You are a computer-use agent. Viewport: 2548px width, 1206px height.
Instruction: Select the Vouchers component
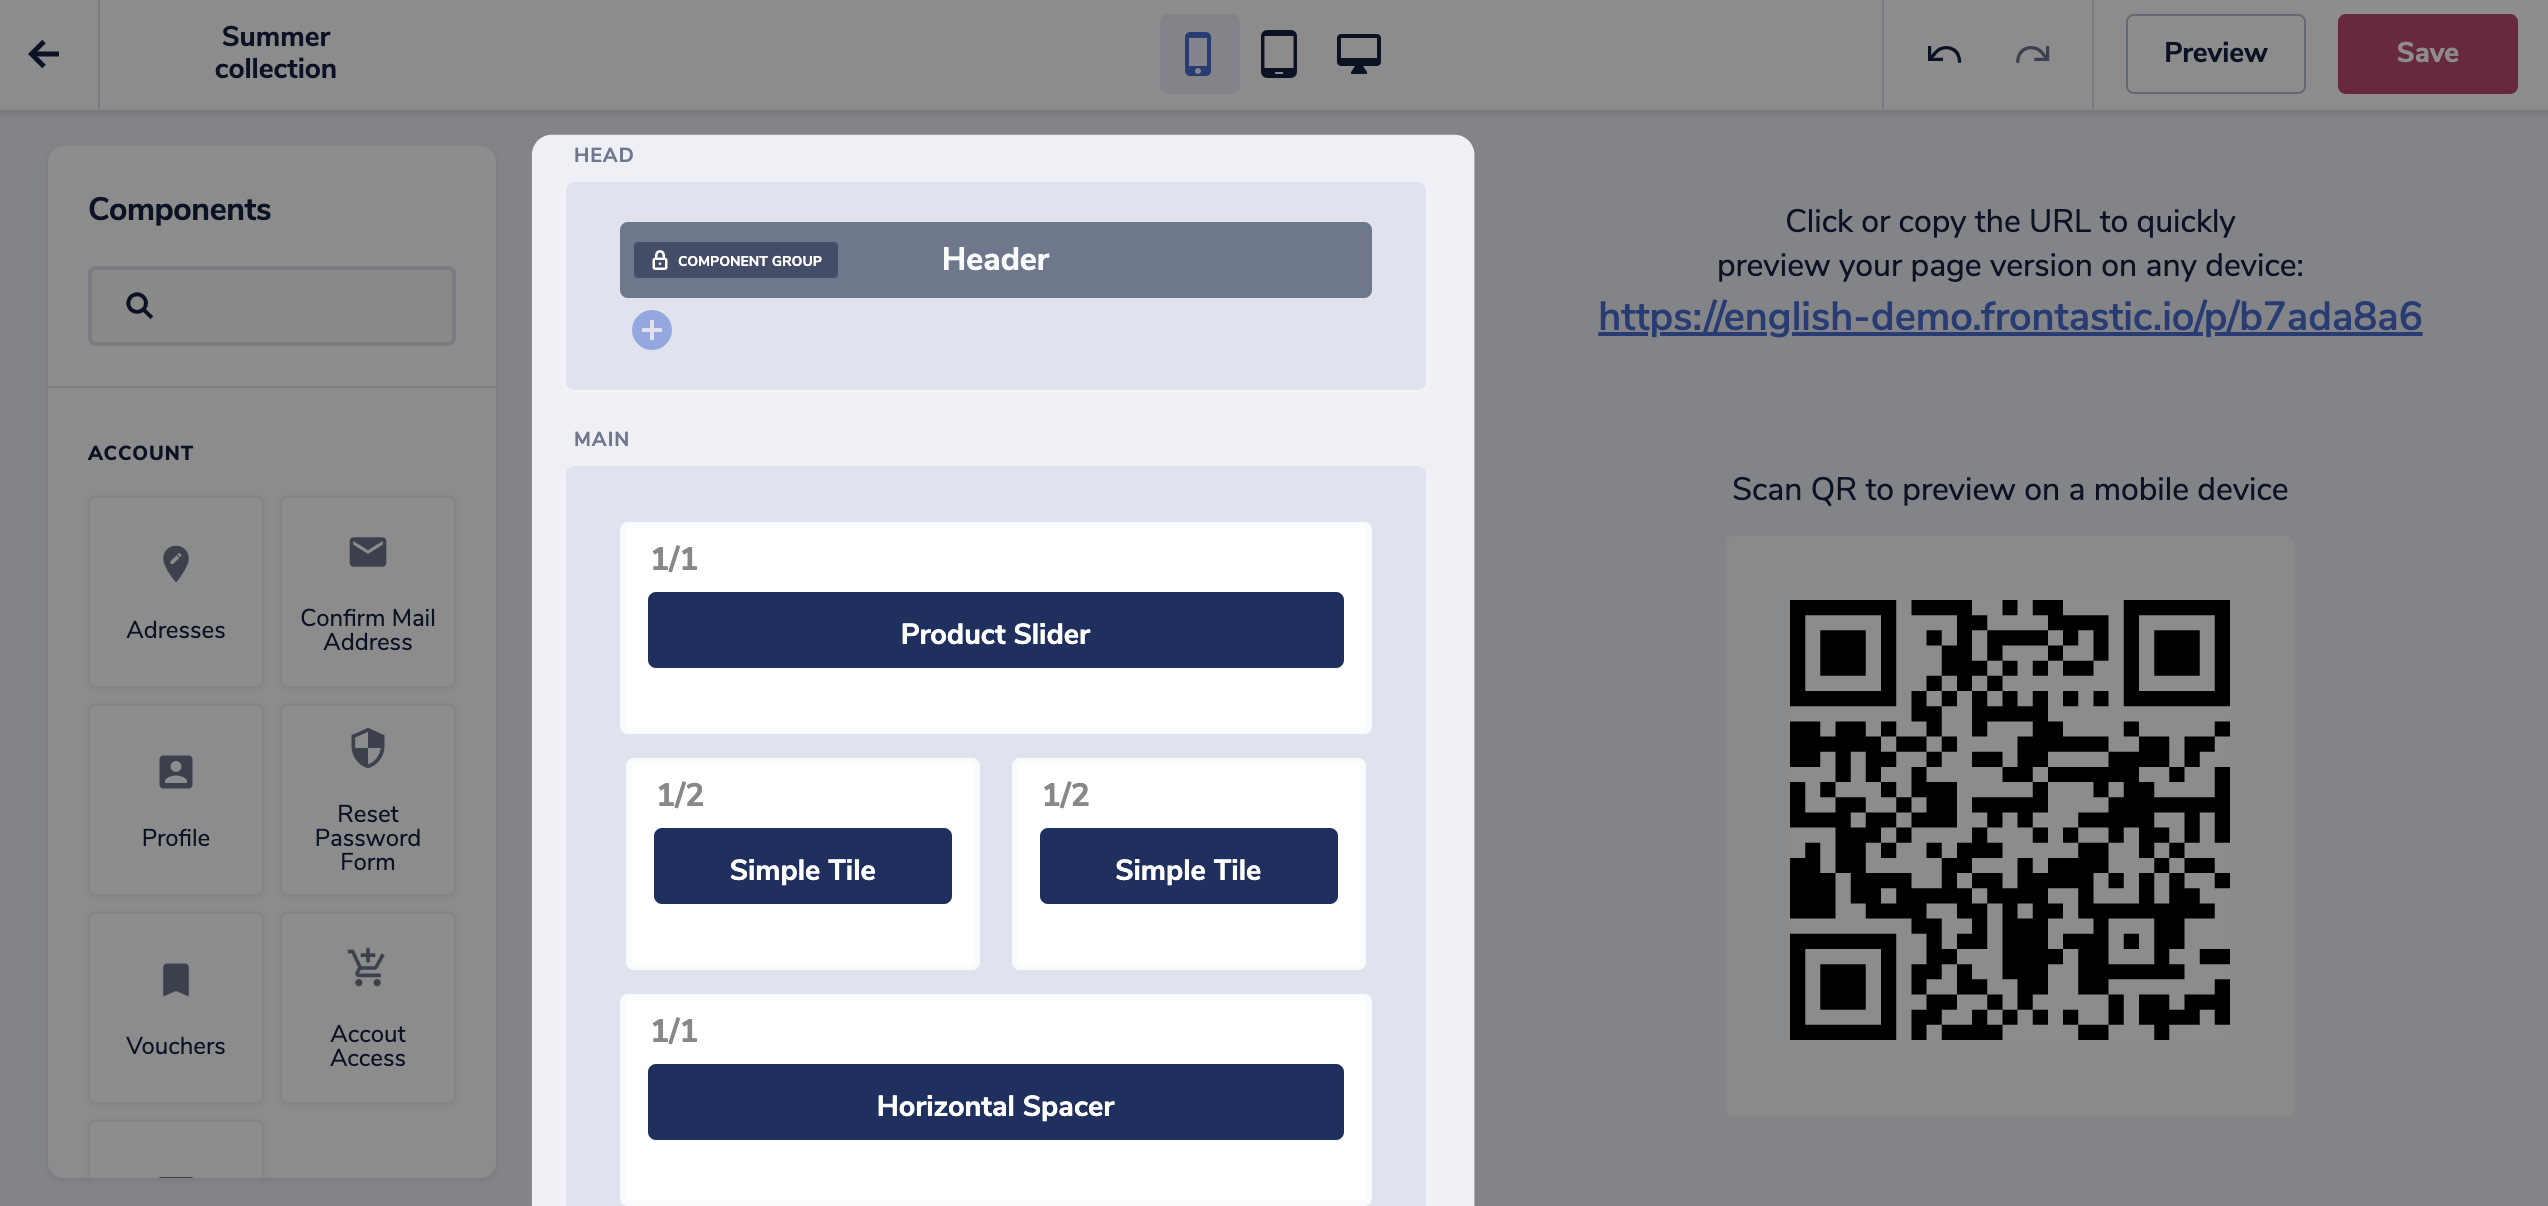176,1007
